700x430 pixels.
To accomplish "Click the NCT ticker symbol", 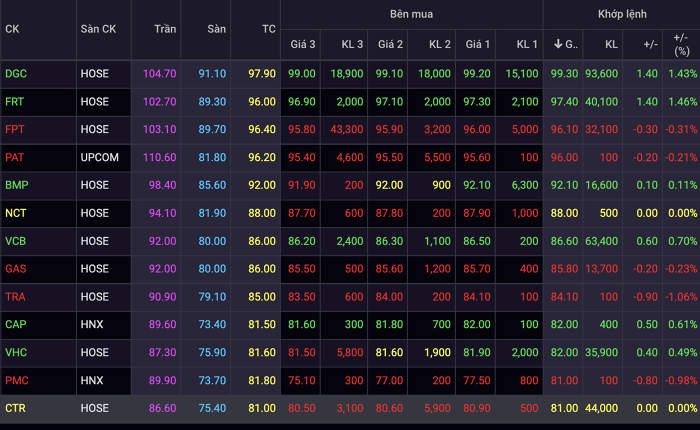I will pos(16,213).
